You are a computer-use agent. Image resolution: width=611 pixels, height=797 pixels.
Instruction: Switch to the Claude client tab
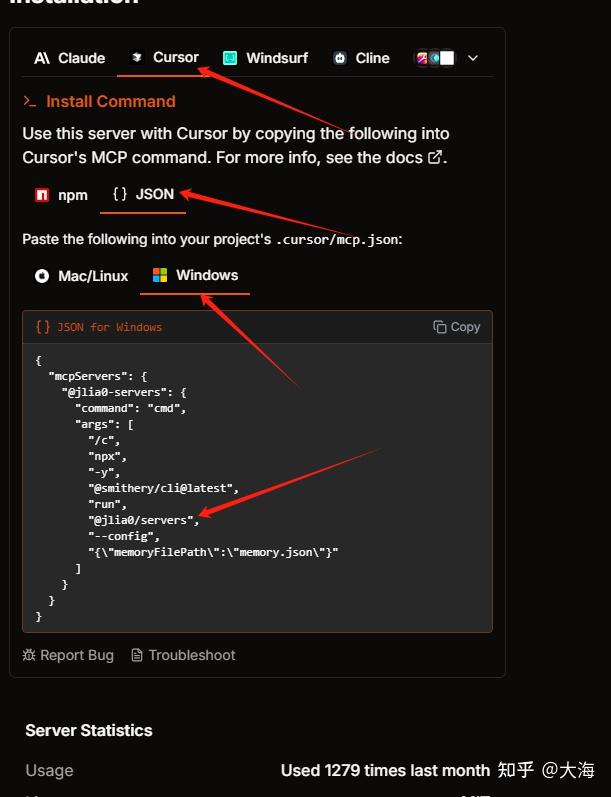click(69, 58)
